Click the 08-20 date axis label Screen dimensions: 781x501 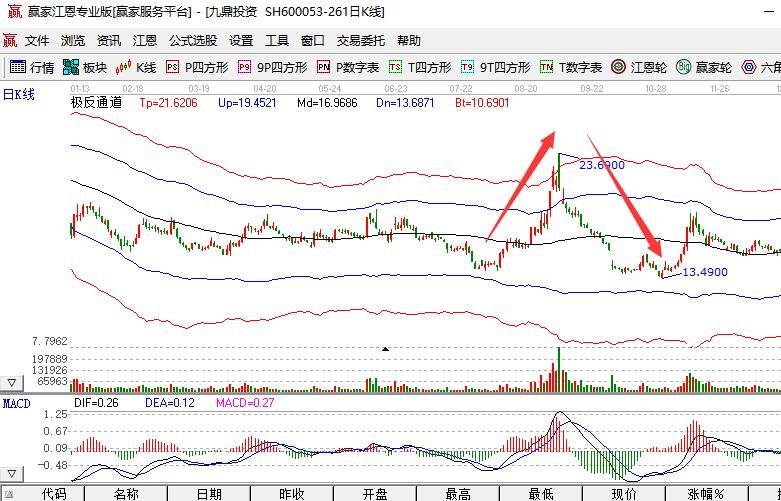pos(526,89)
